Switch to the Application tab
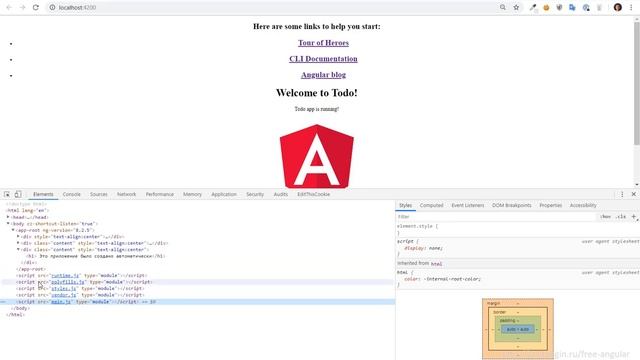640x360 pixels. point(224,194)
